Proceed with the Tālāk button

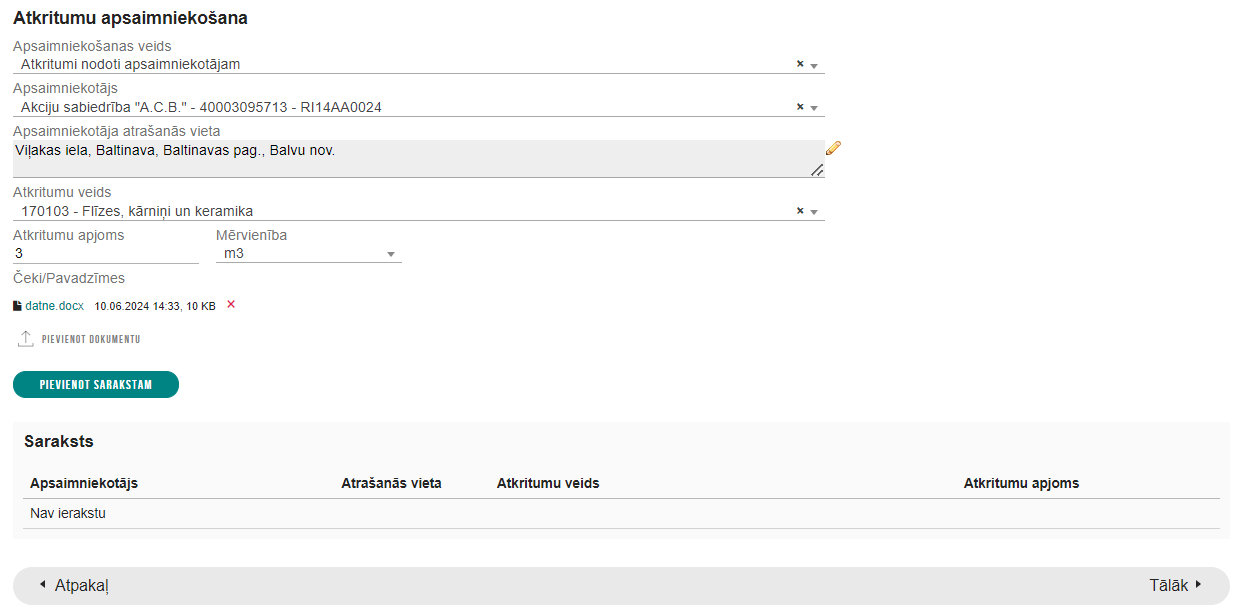pos(1175,585)
